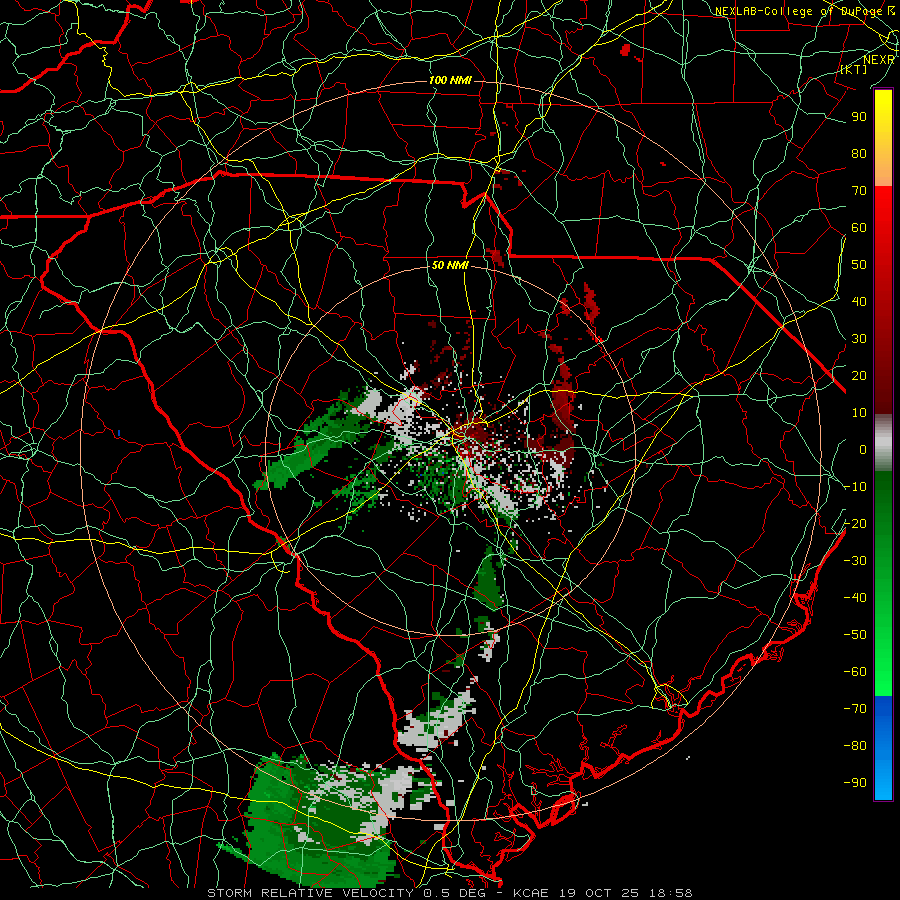Viewport: 900px width, 900px height.
Task: Click the 60 value on the velocity scale
Action: click(x=859, y=227)
